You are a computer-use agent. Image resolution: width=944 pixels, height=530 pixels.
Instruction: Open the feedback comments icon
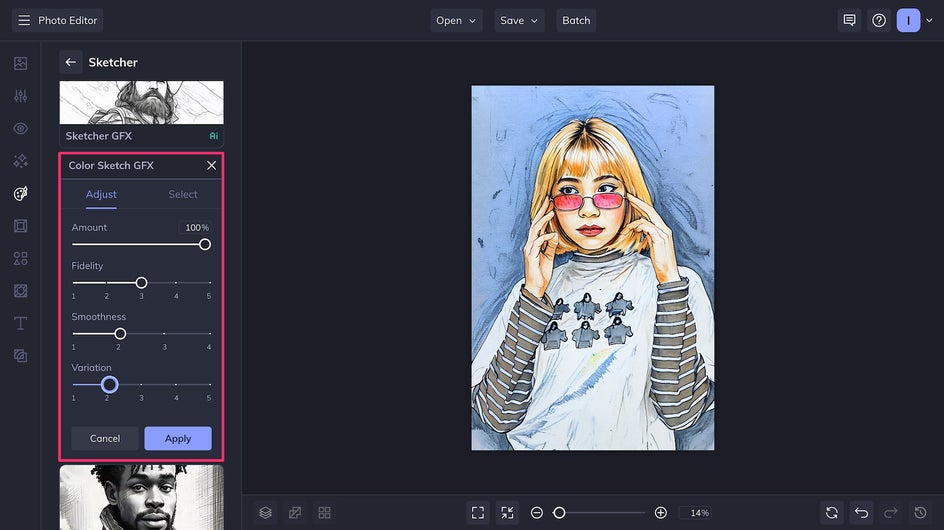(849, 20)
